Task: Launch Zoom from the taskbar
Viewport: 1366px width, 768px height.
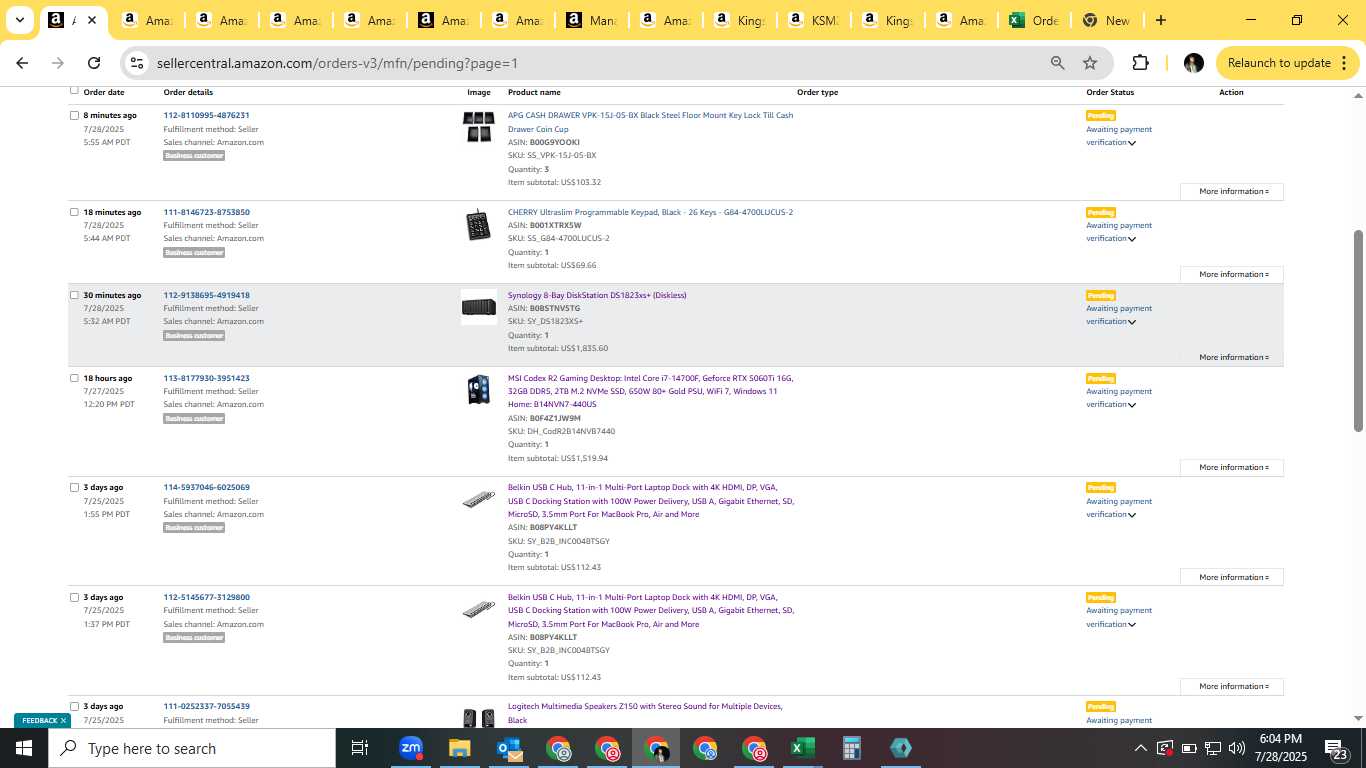Action: [x=410, y=748]
